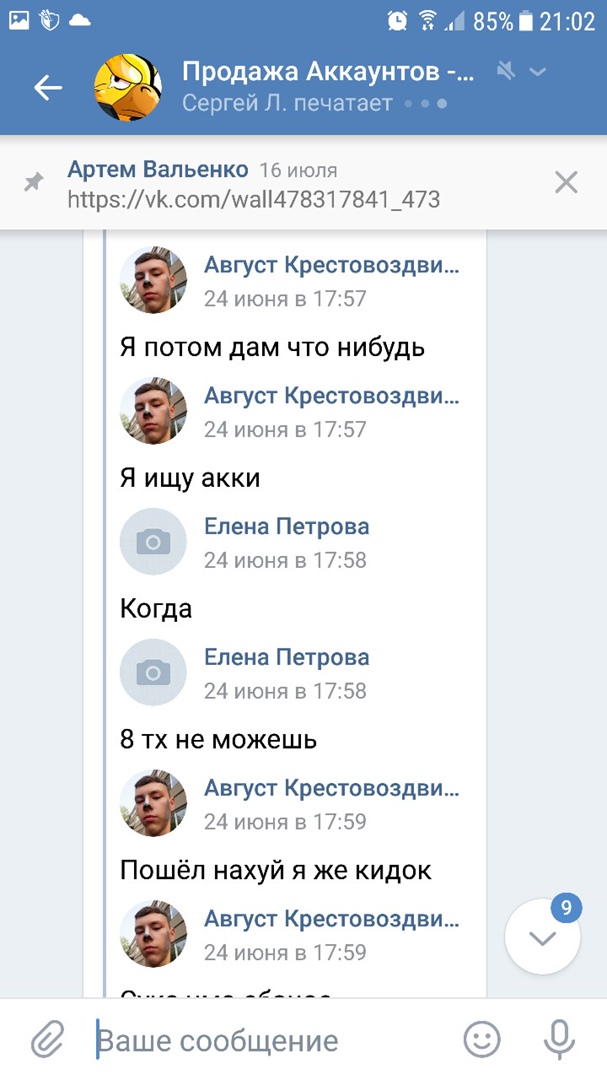This screenshot has width=607, height=1080.
Task: Open first Елена Петрова camera placeholder avatar
Action: point(153,542)
